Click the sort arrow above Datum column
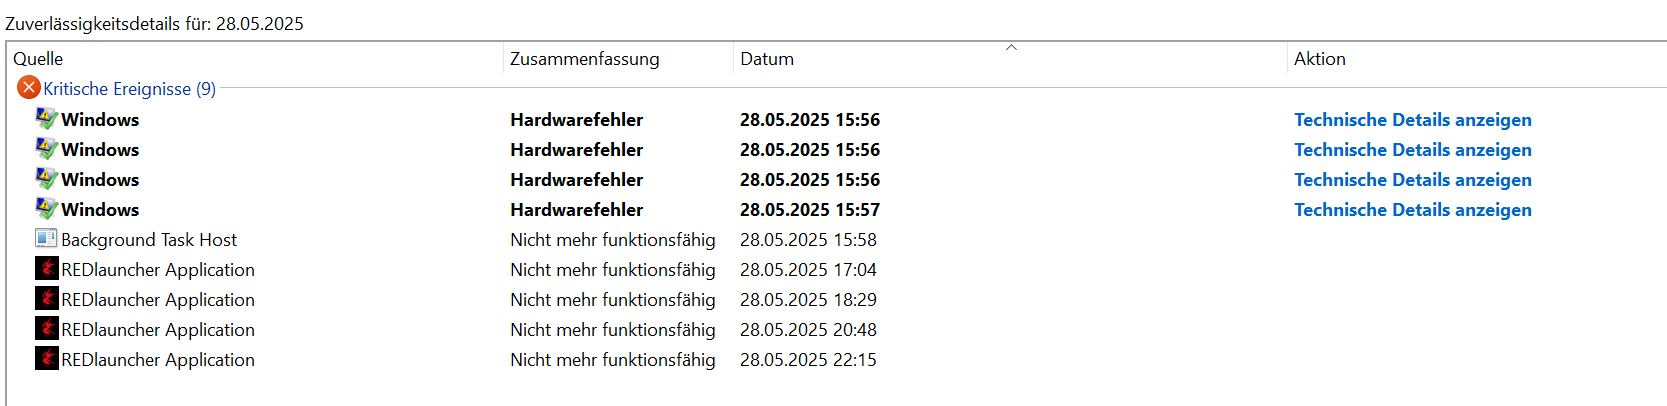 (x=1011, y=47)
